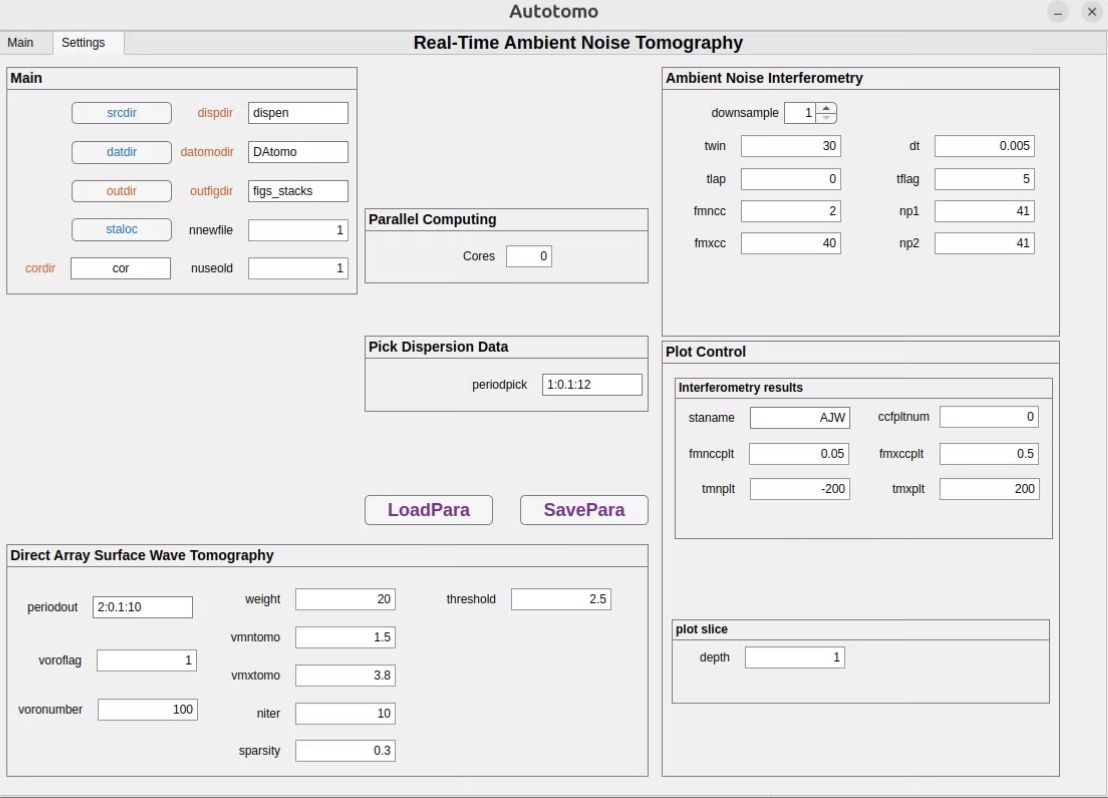Click the LoadPara button
The height and width of the screenshot is (798, 1108).
point(429,510)
